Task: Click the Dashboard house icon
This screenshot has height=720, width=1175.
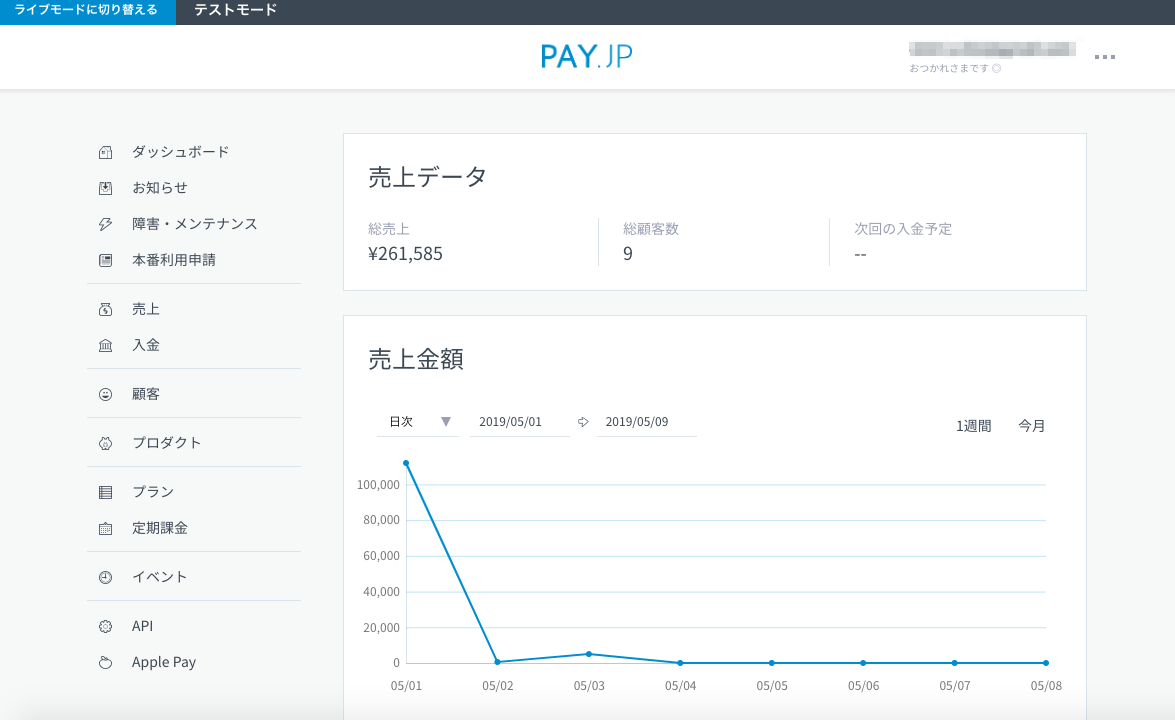Action: pyautogui.click(x=106, y=152)
